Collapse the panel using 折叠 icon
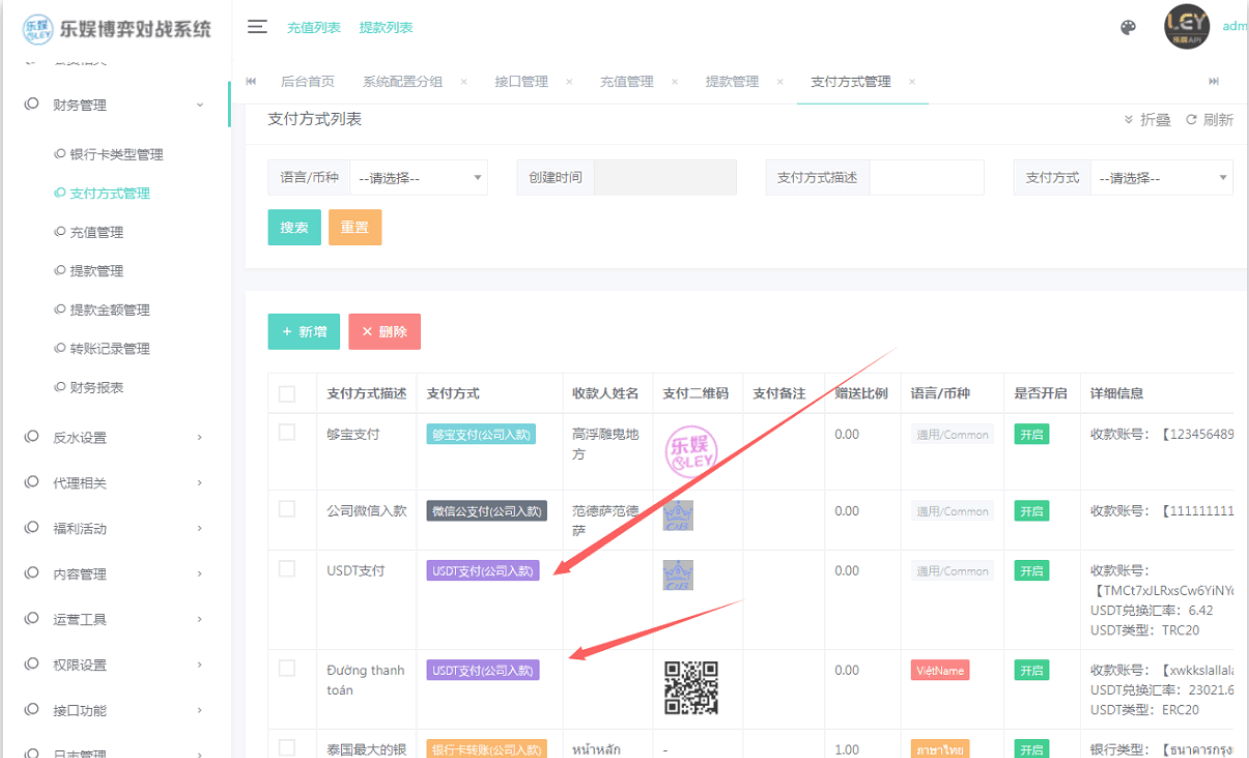Viewport: 1249px width, 758px height. 1130,120
